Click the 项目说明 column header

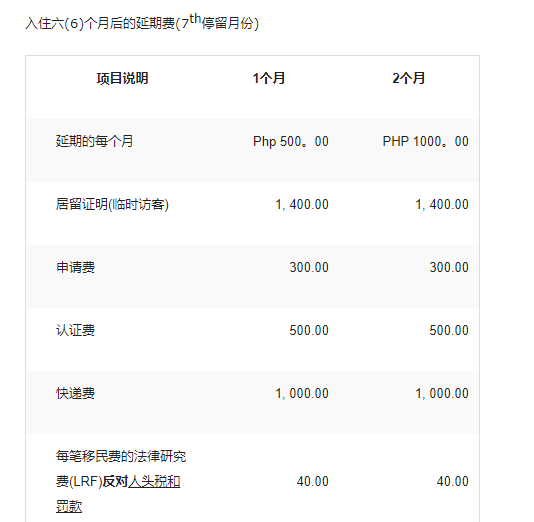[122, 78]
